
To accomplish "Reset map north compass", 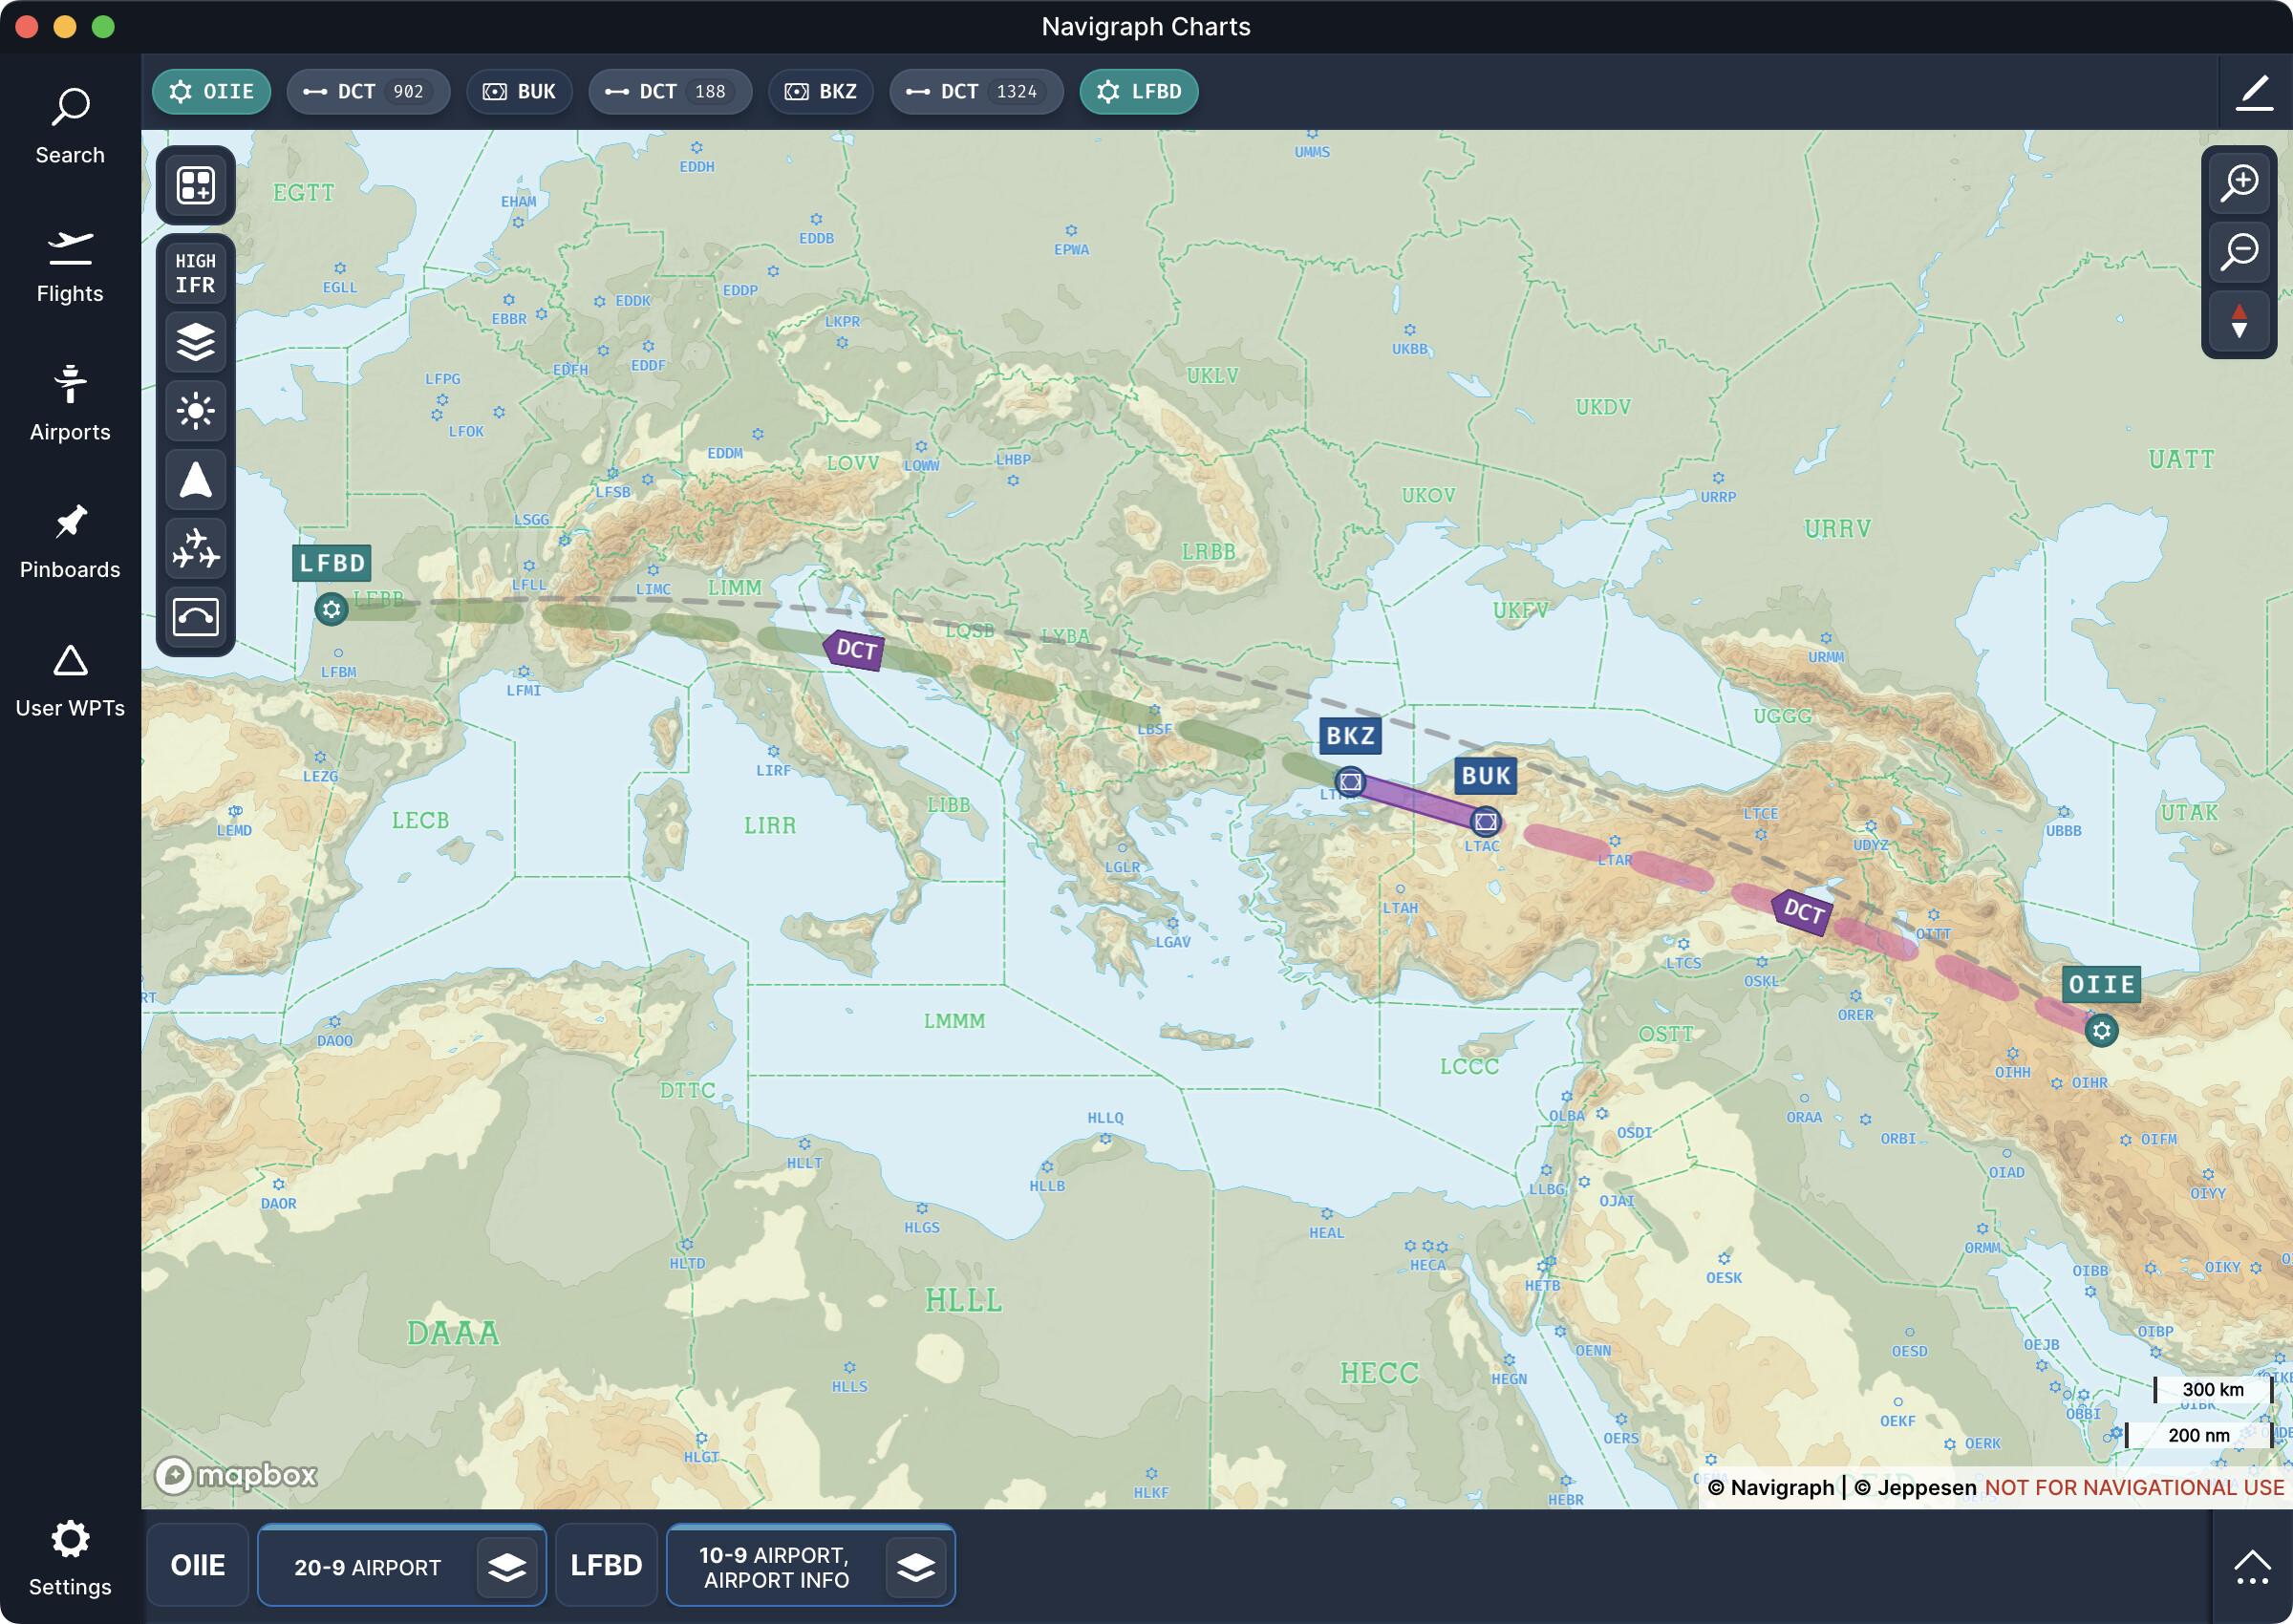I will pos(2240,321).
